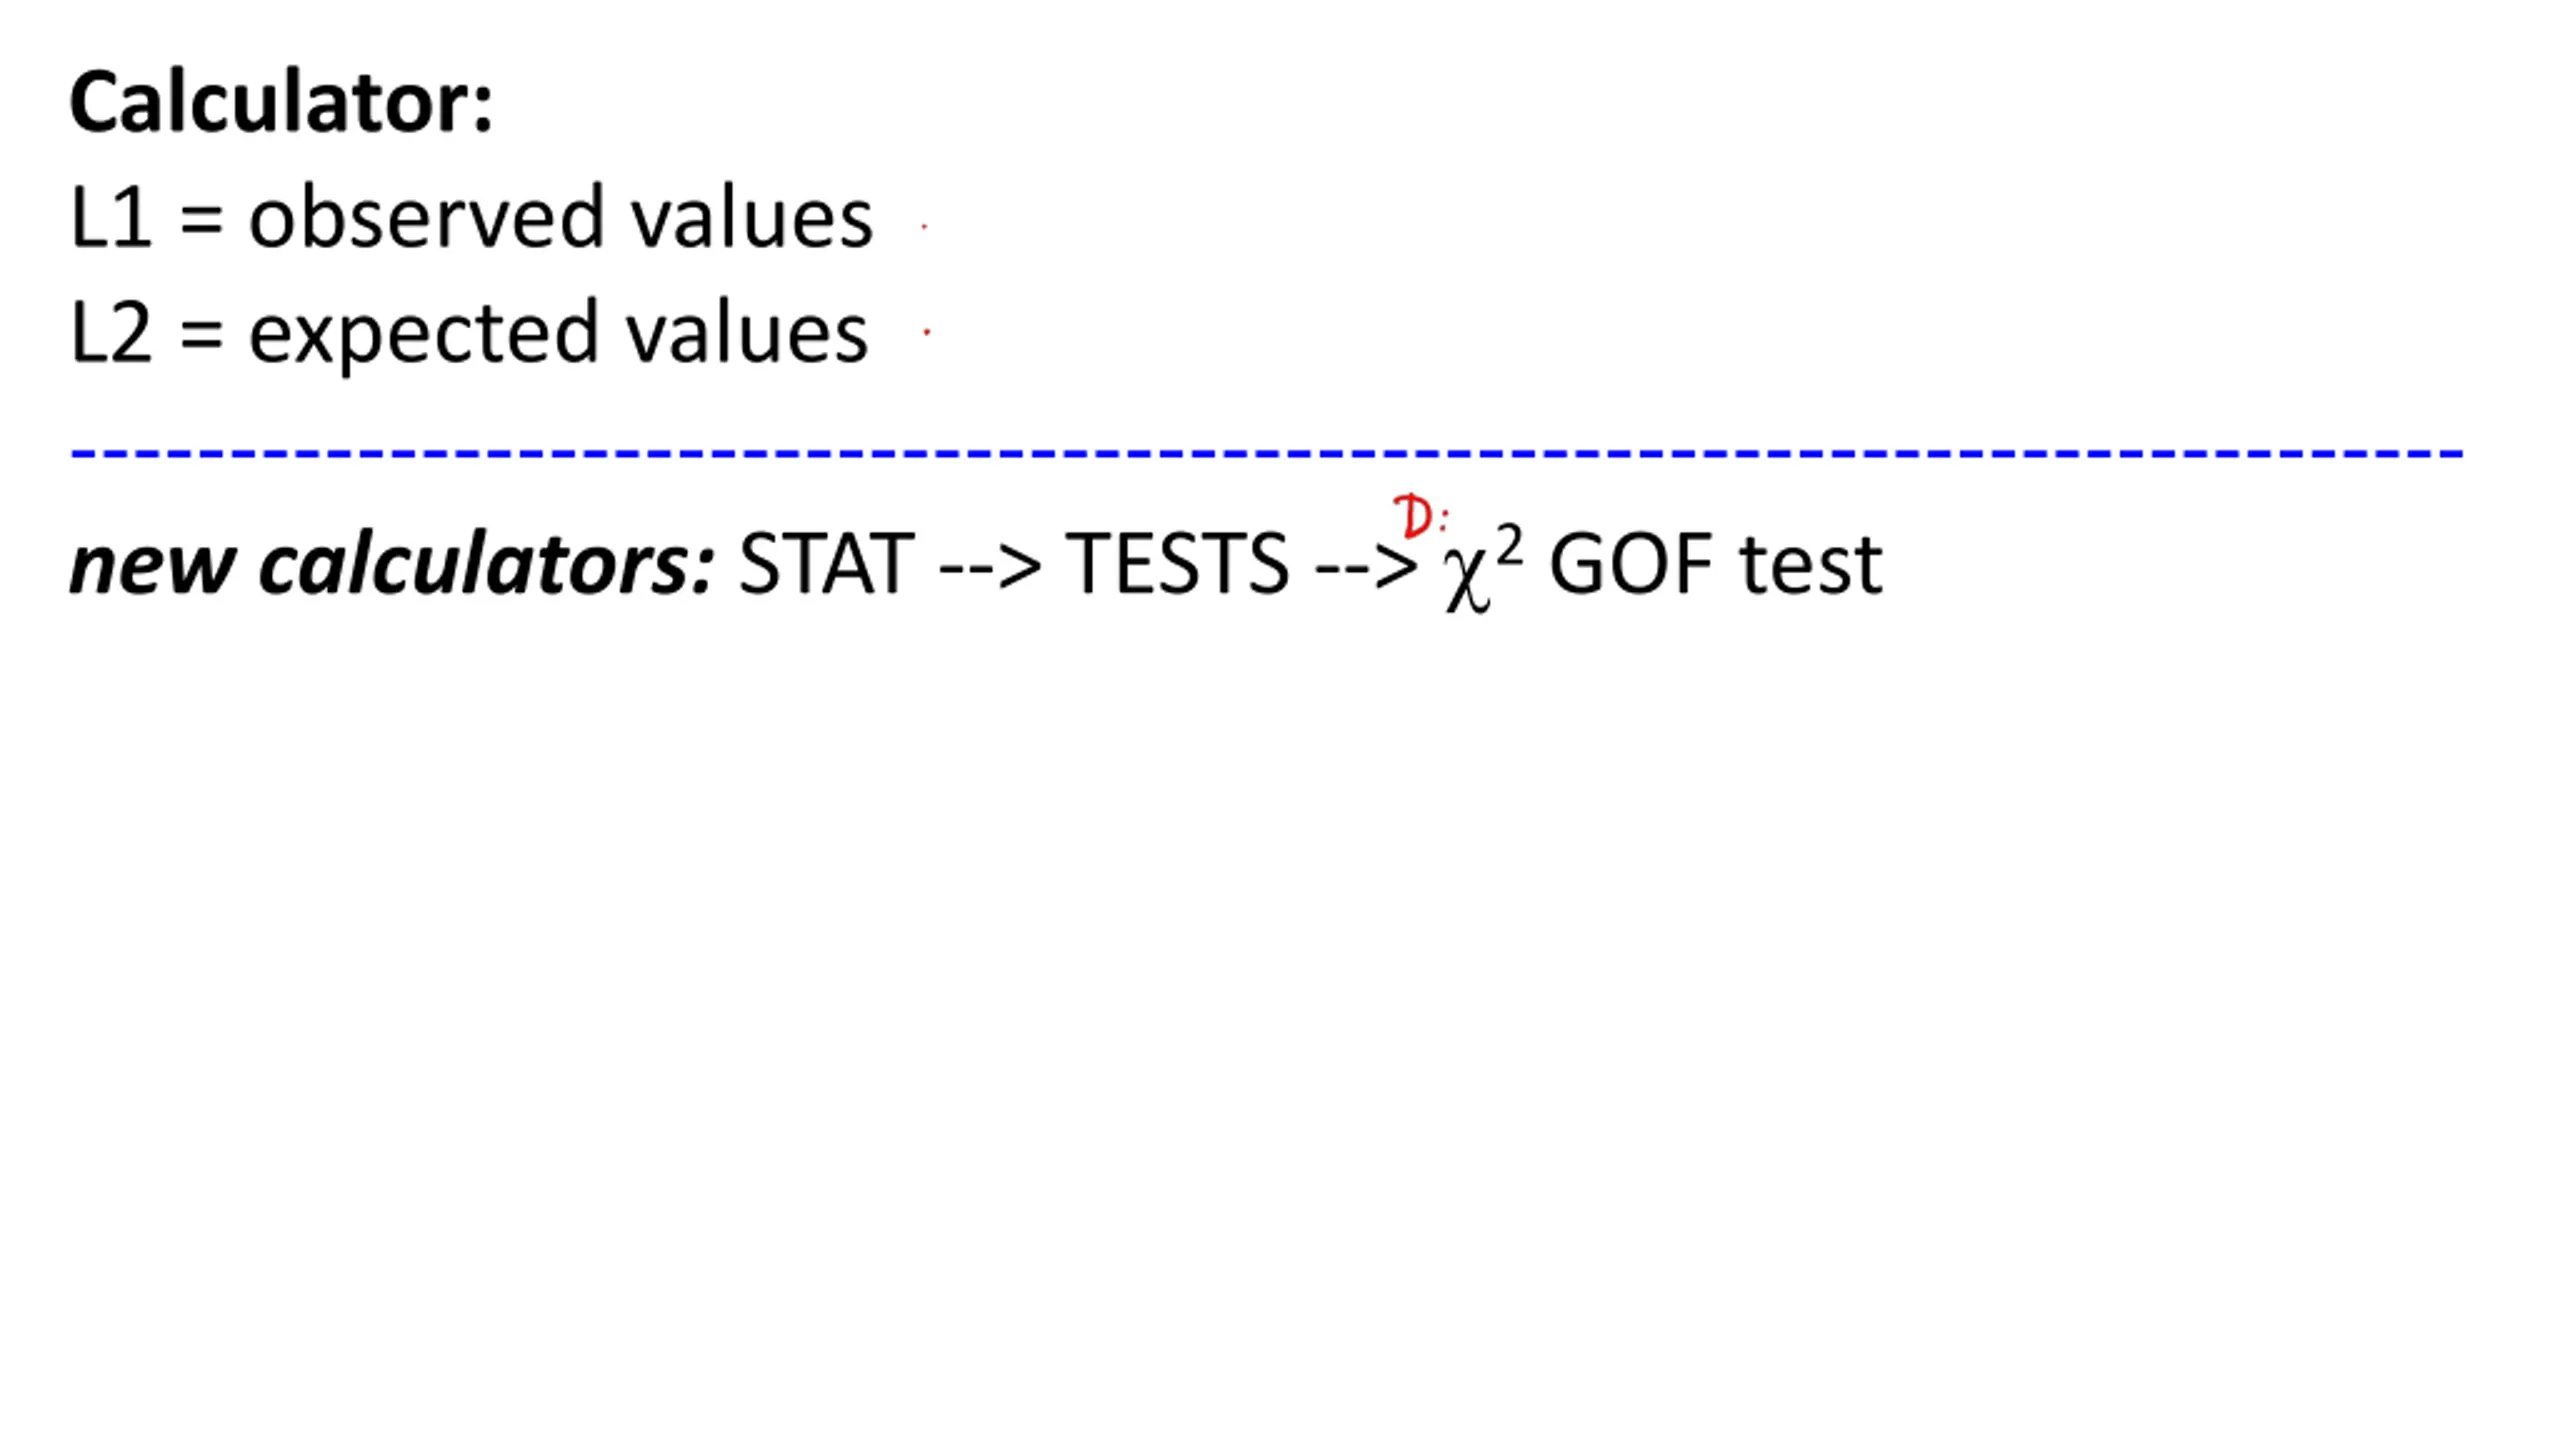The height and width of the screenshot is (1440, 2560).
Task: Click the word TESTS
Action: (x=1178, y=564)
